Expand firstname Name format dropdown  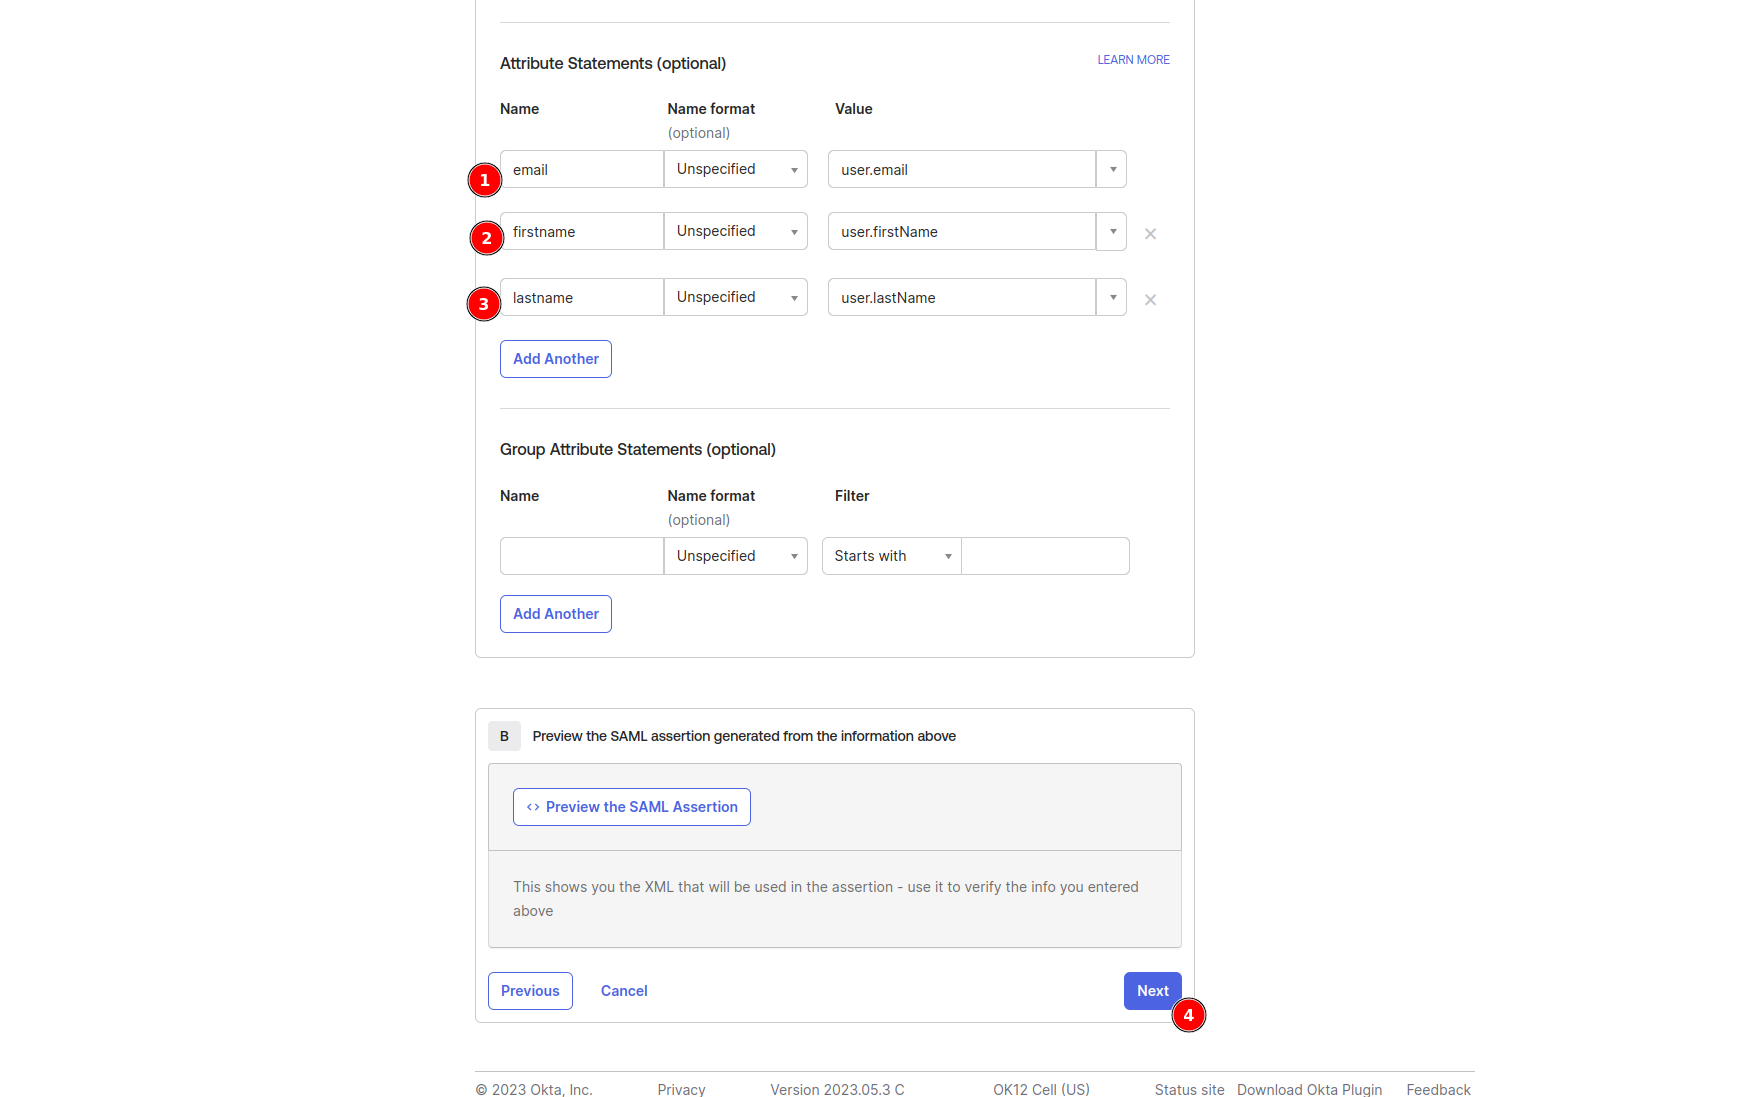point(736,232)
